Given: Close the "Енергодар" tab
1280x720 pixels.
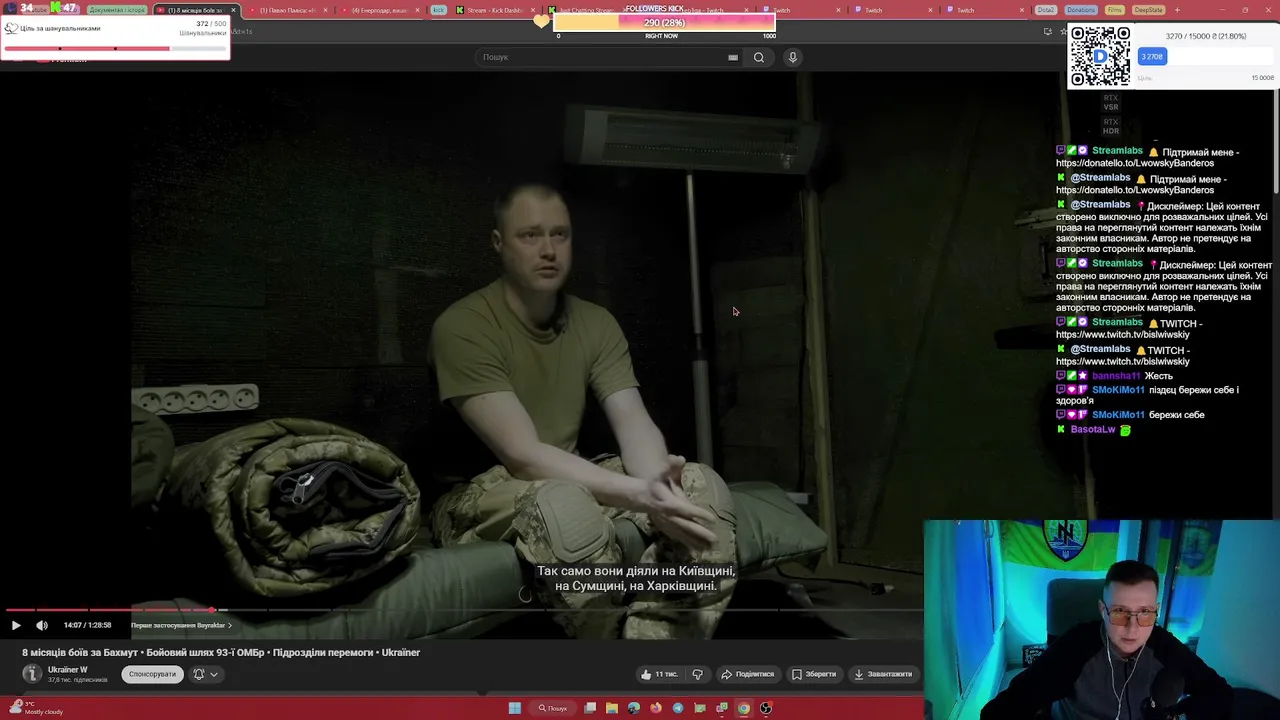Looking at the screenshot, I should (417, 10).
